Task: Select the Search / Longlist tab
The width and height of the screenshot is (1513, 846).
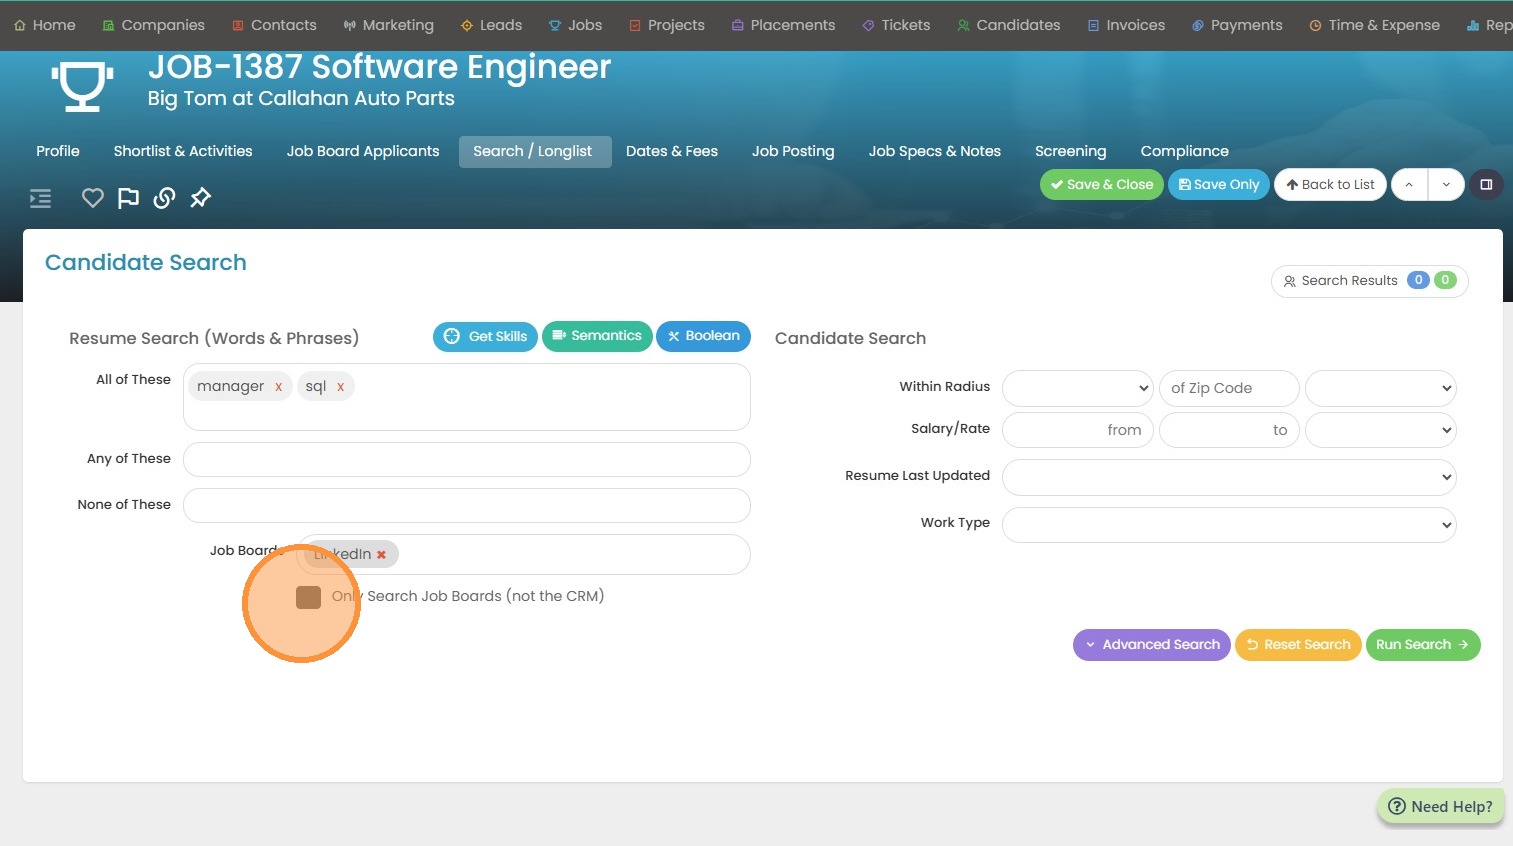Action: 535,152
